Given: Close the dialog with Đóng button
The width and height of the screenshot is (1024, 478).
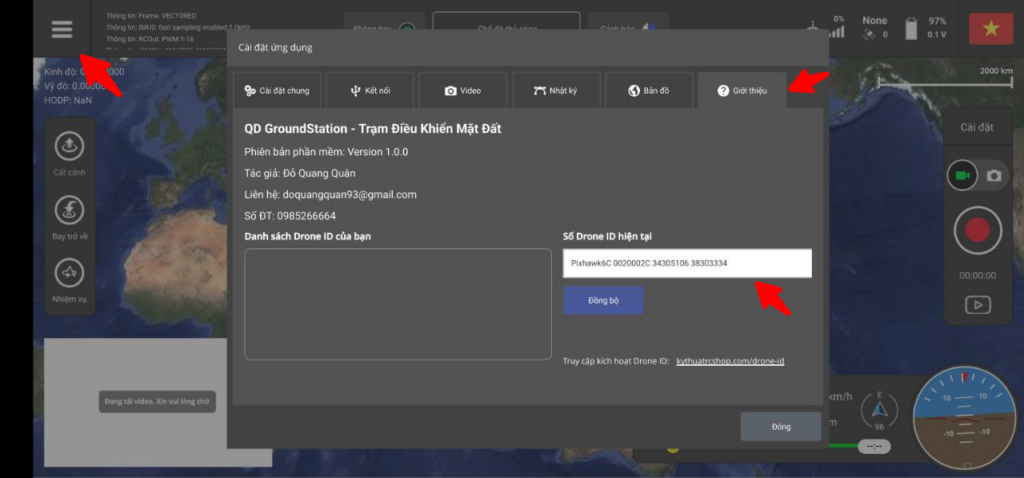Looking at the screenshot, I should (781, 426).
